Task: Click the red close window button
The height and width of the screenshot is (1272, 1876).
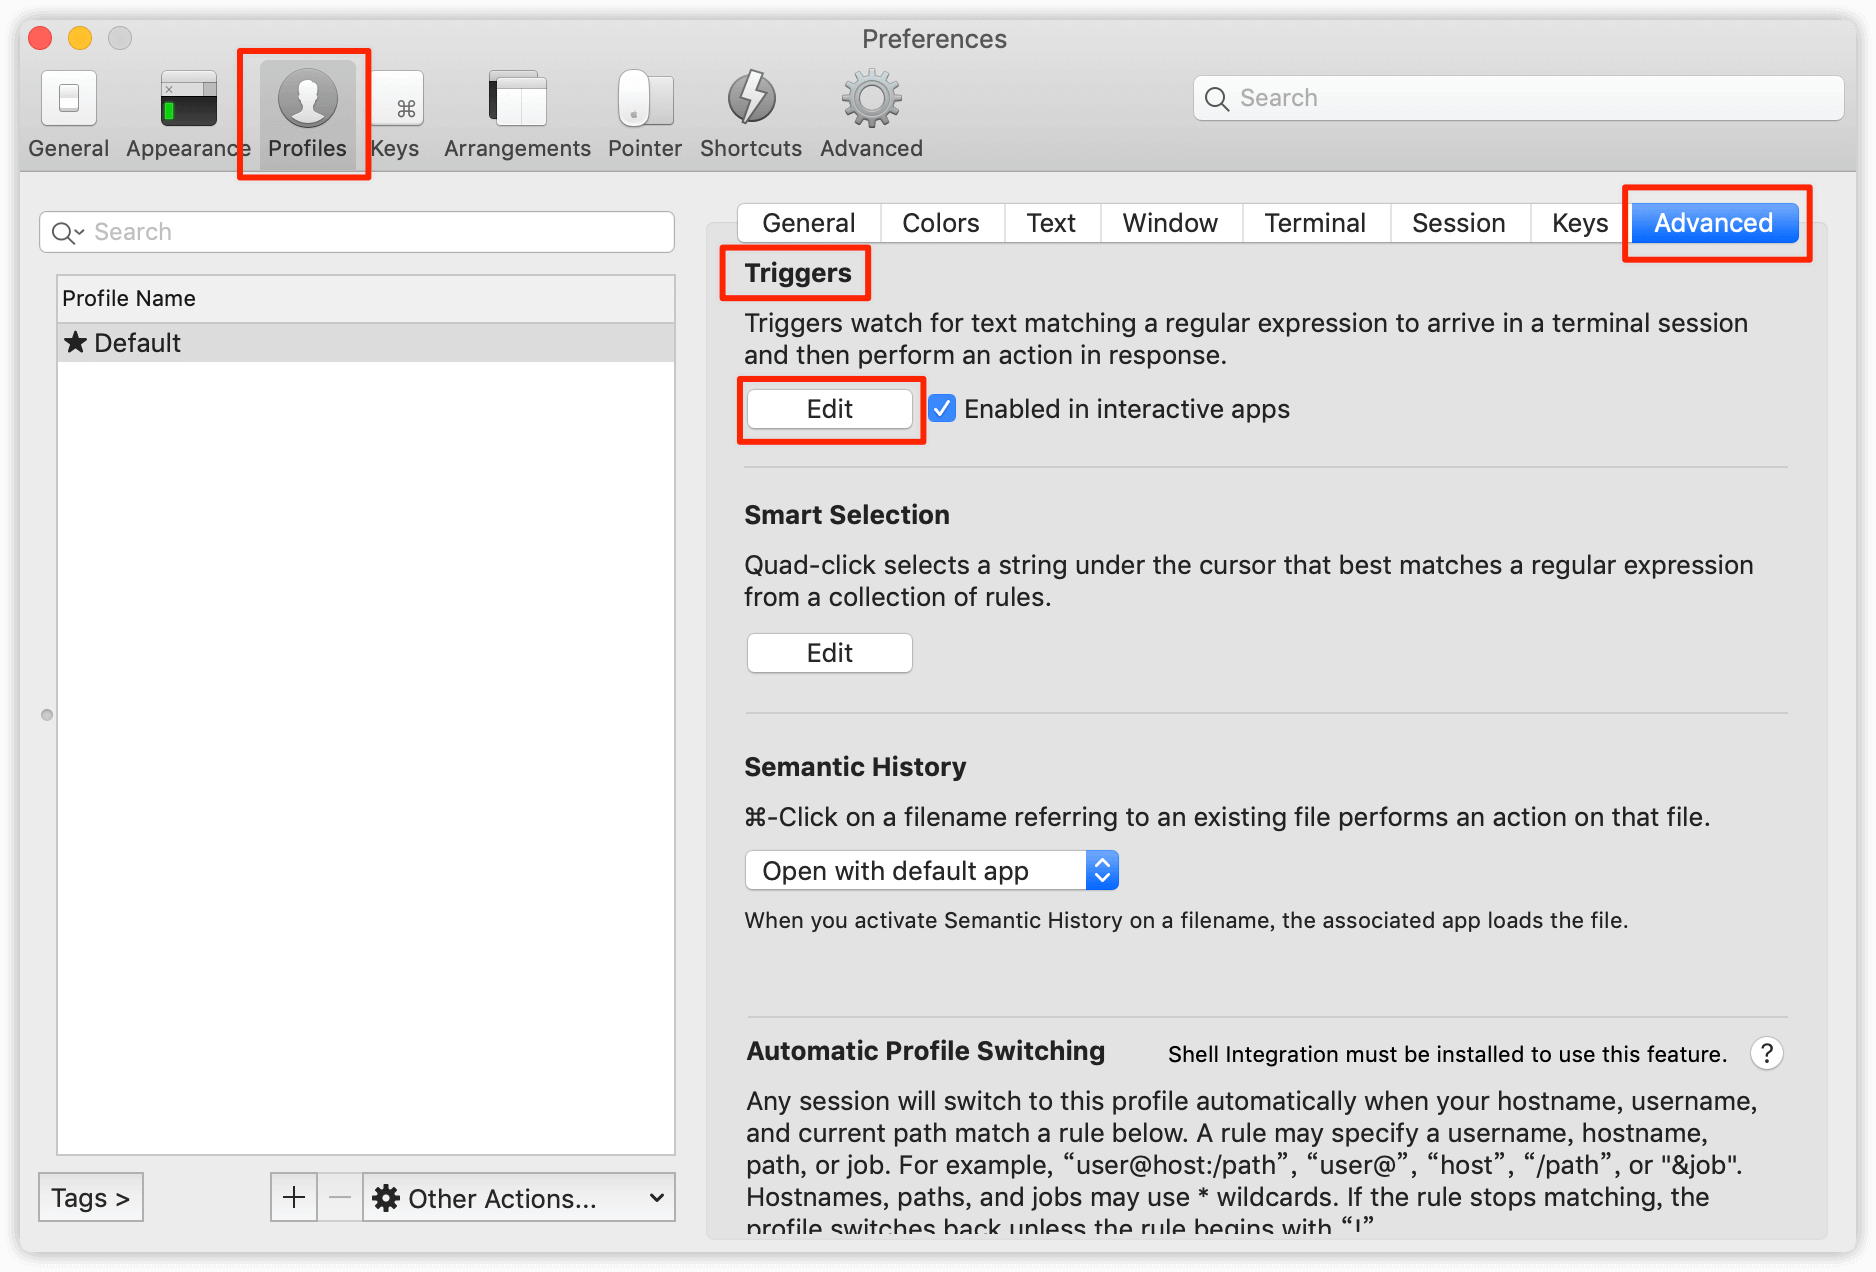Action: (40, 38)
